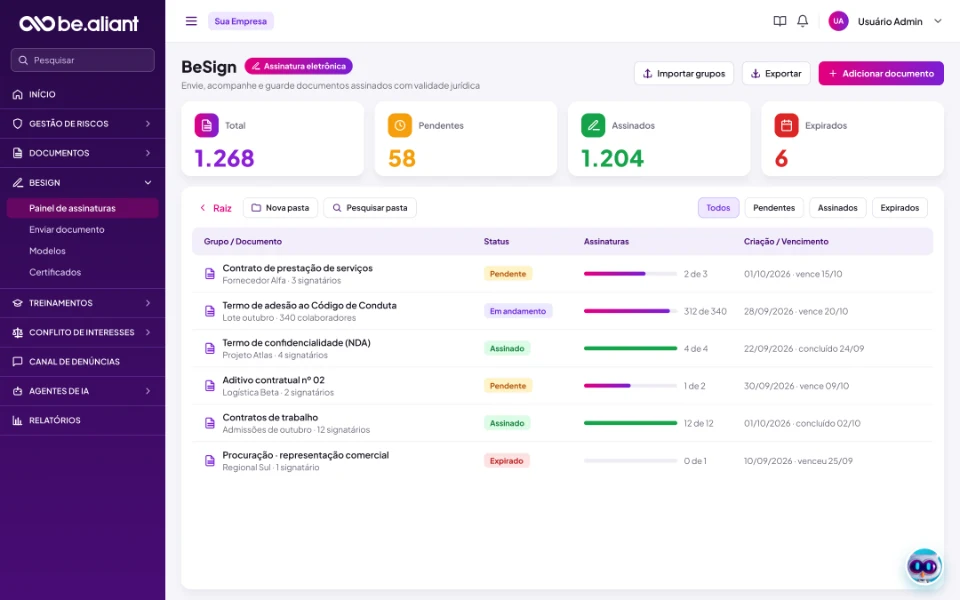Expand Agentes de IA chevron

click(148, 391)
